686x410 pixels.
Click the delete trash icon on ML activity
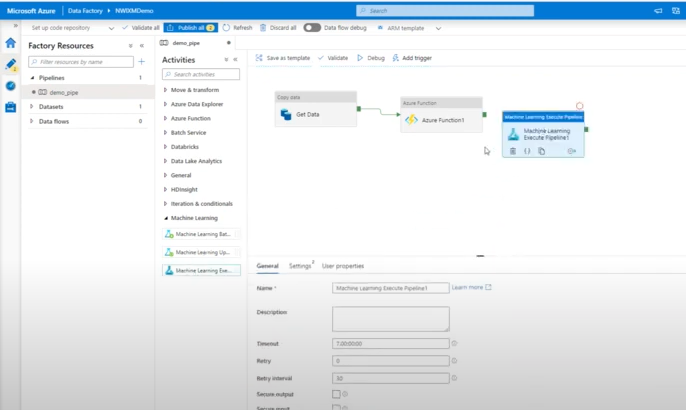click(513, 151)
